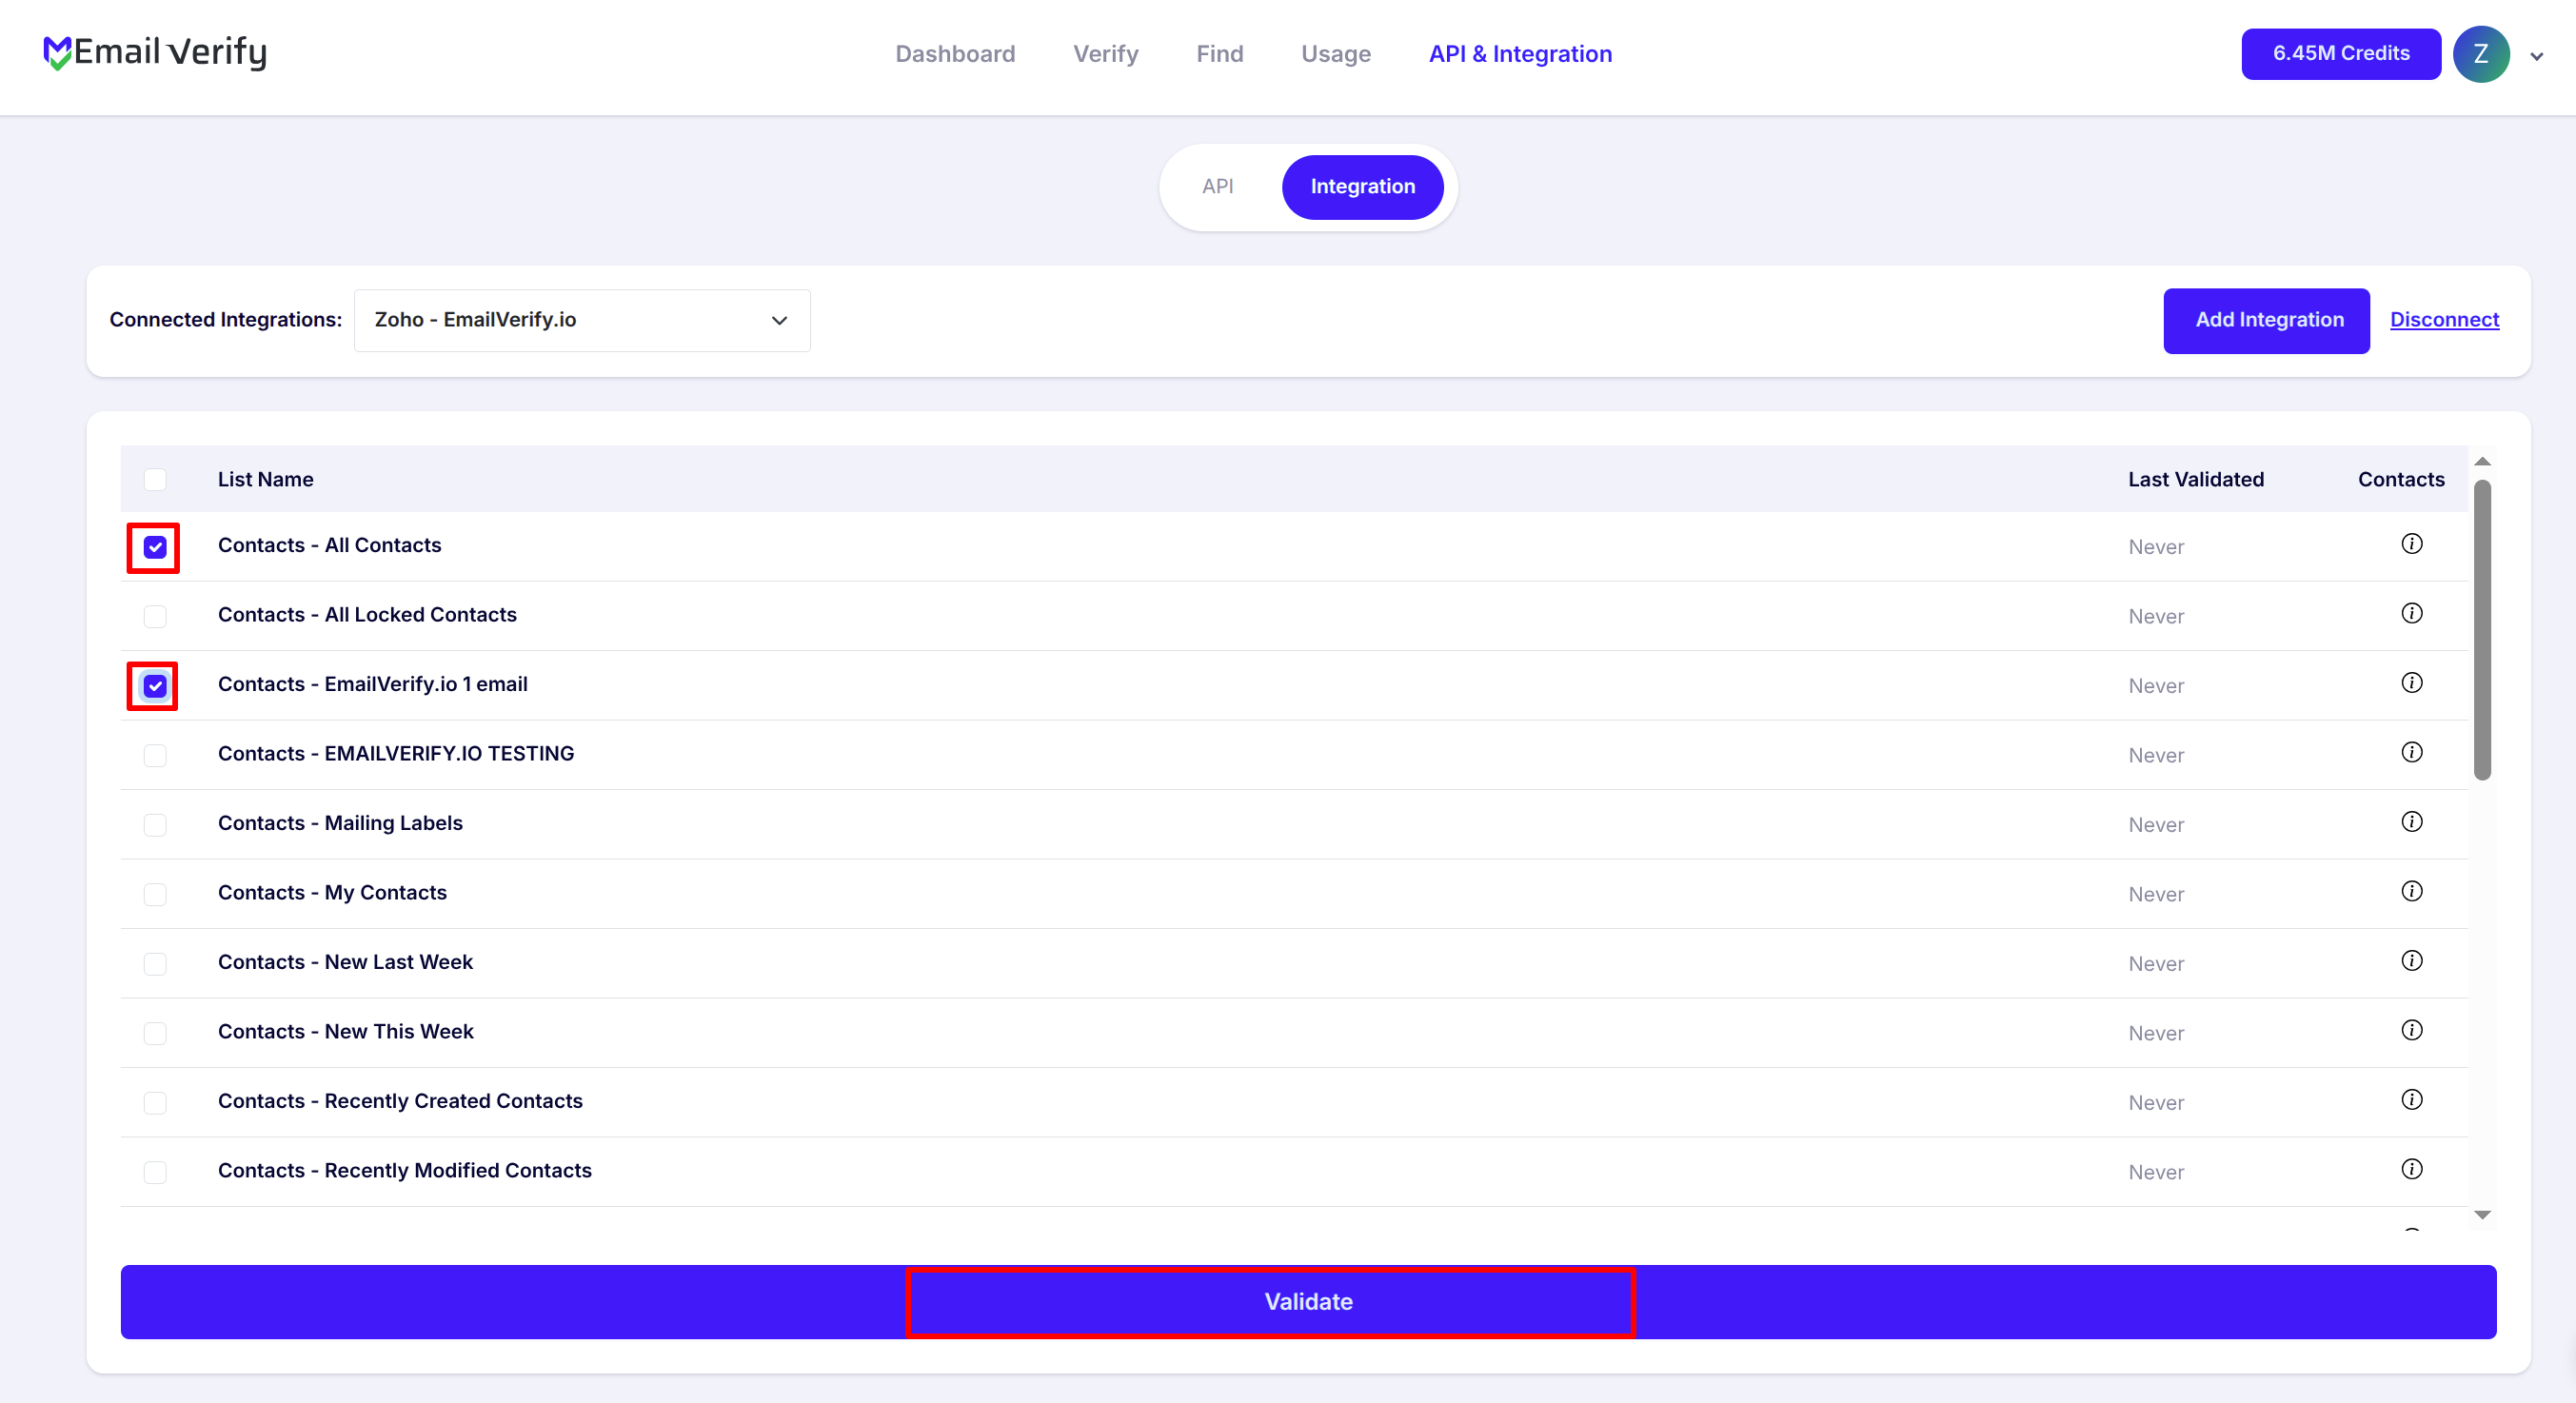Image resolution: width=2576 pixels, height=1403 pixels.
Task: Click the Last Validated column header
Action: (2196, 479)
